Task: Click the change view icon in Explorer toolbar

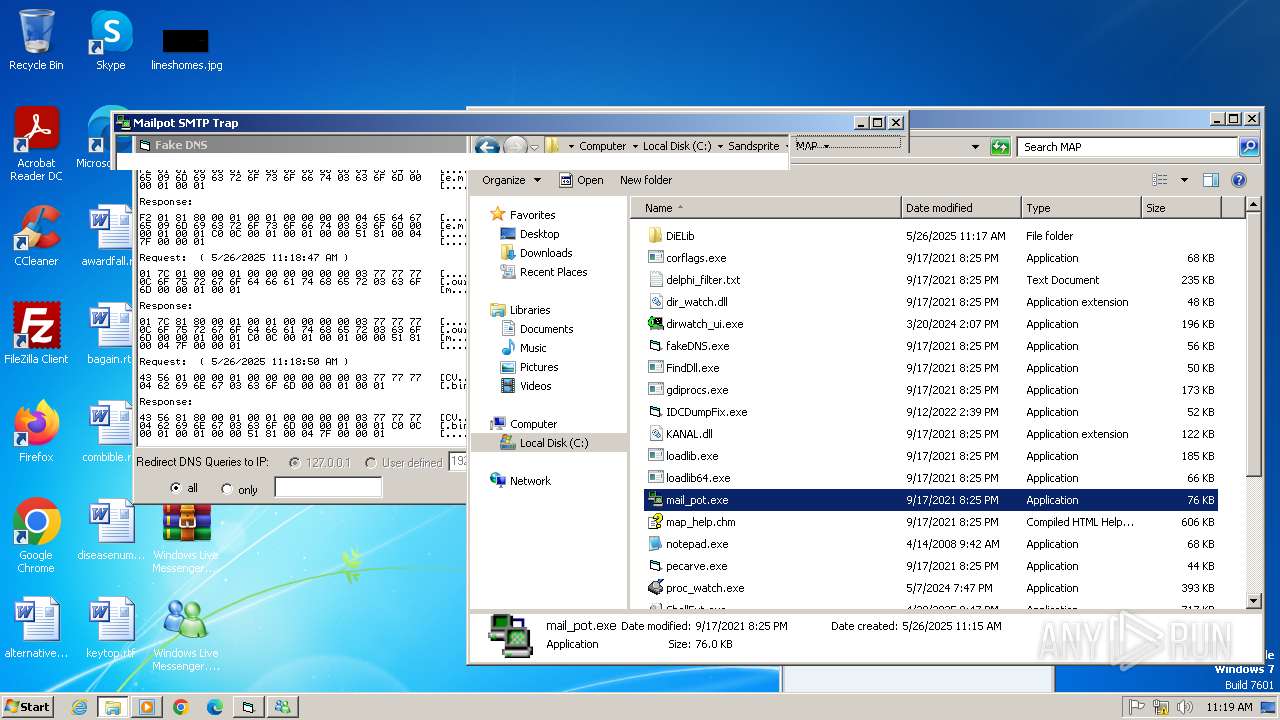Action: point(1160,180)
